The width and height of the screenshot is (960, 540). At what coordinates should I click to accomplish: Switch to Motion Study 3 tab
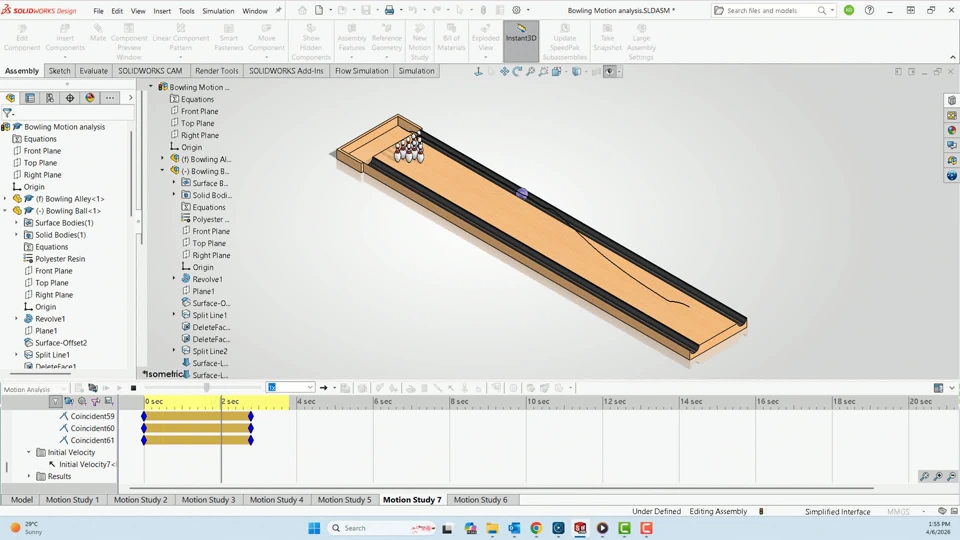tap(208, 500)
